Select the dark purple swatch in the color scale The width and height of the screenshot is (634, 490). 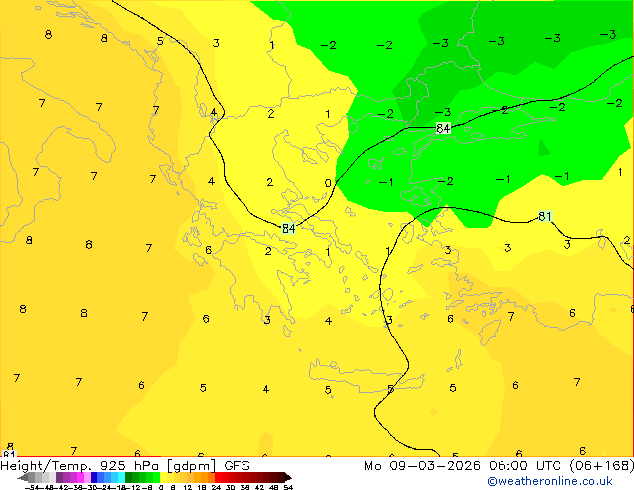coord(59,478)
